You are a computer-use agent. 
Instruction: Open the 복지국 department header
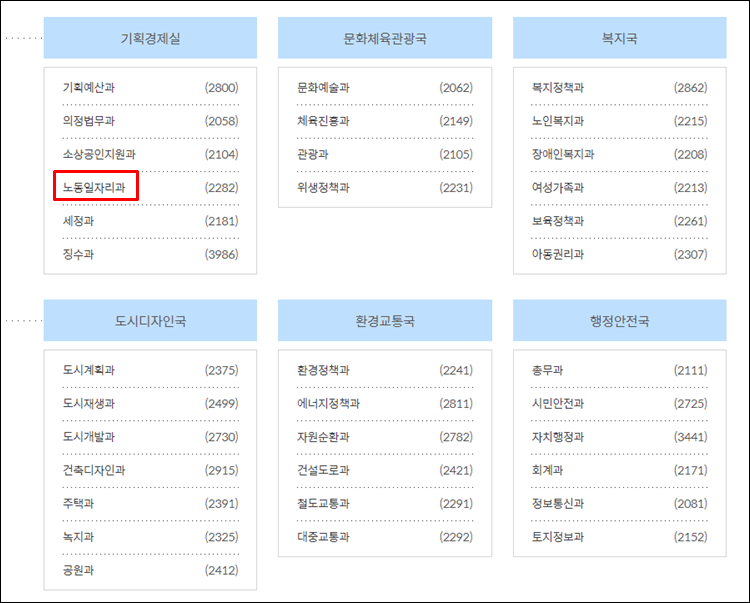click(619, 38)
